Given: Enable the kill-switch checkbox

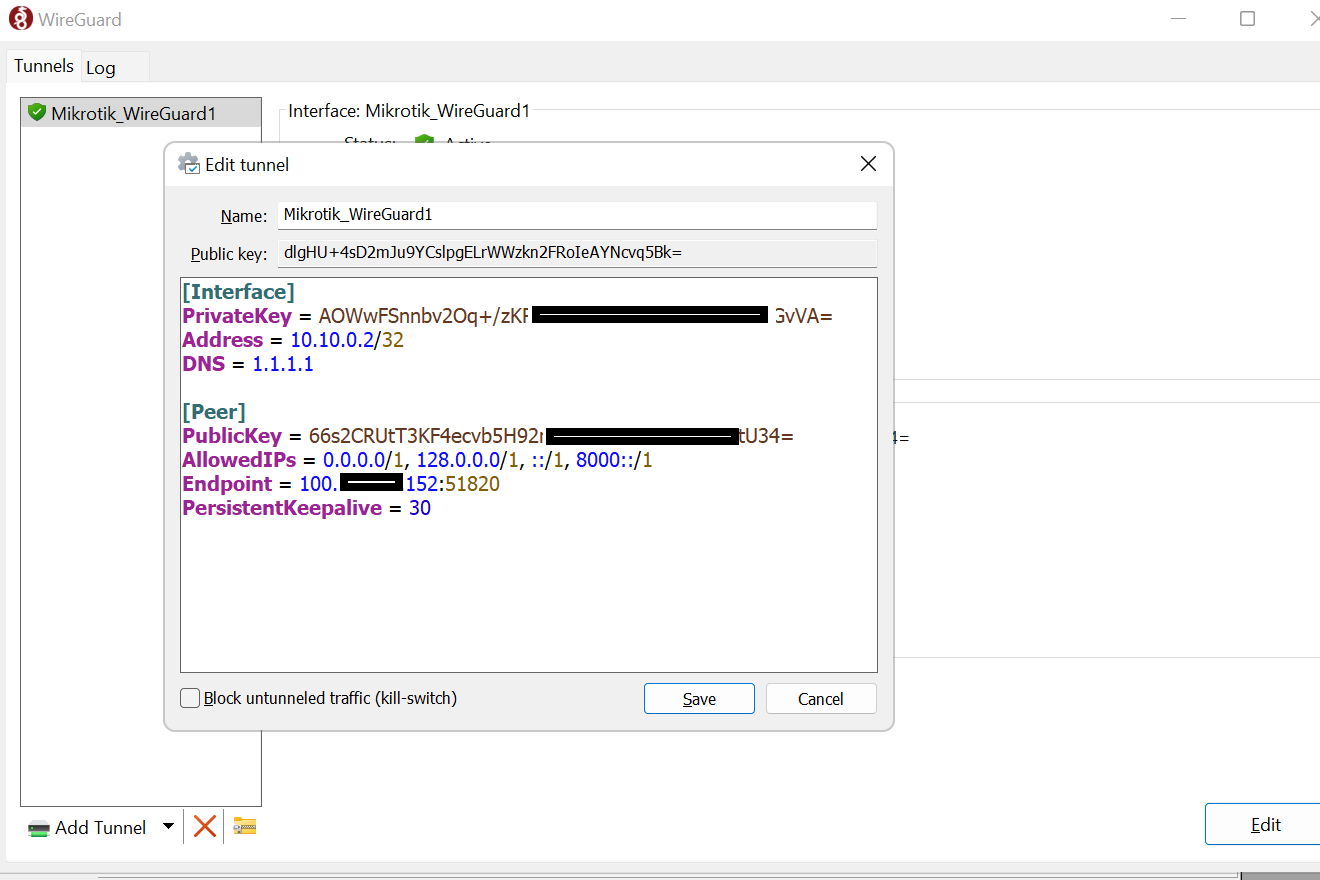Looking at the screenshot, I should tap(189, 698).
